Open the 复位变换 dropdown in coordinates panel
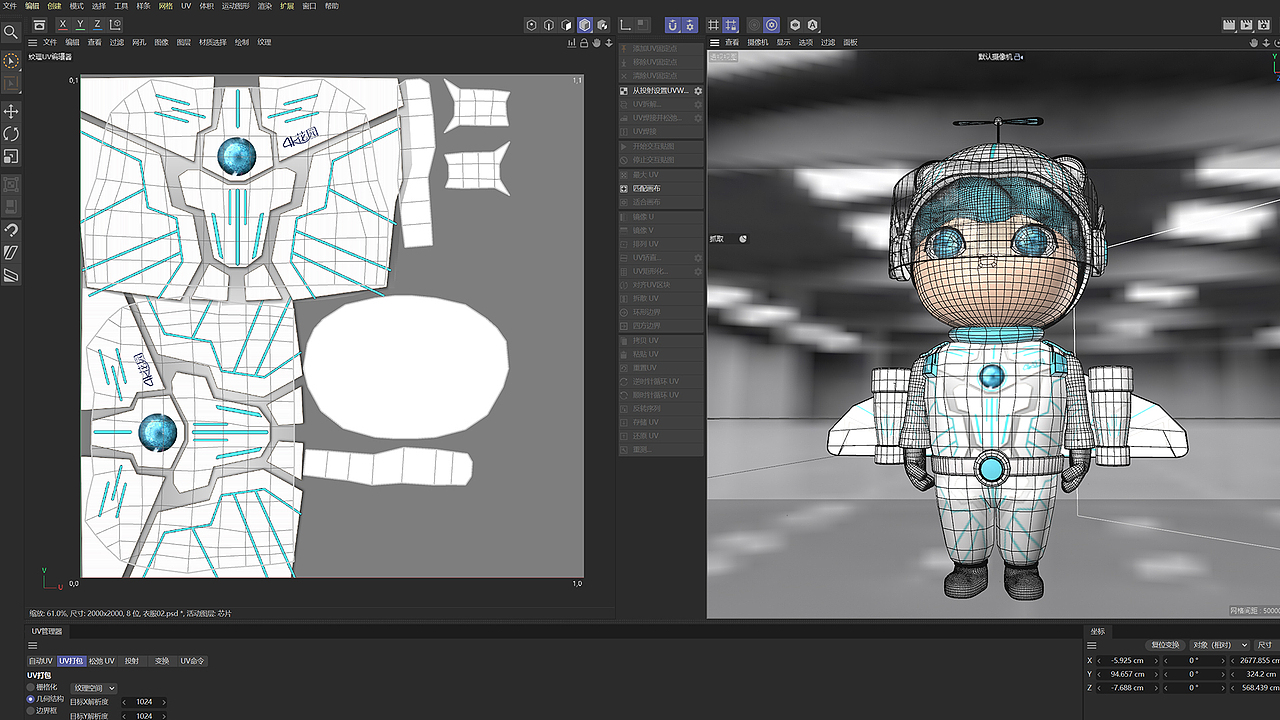1280x720 pixels. click(x=1167, y=645)
